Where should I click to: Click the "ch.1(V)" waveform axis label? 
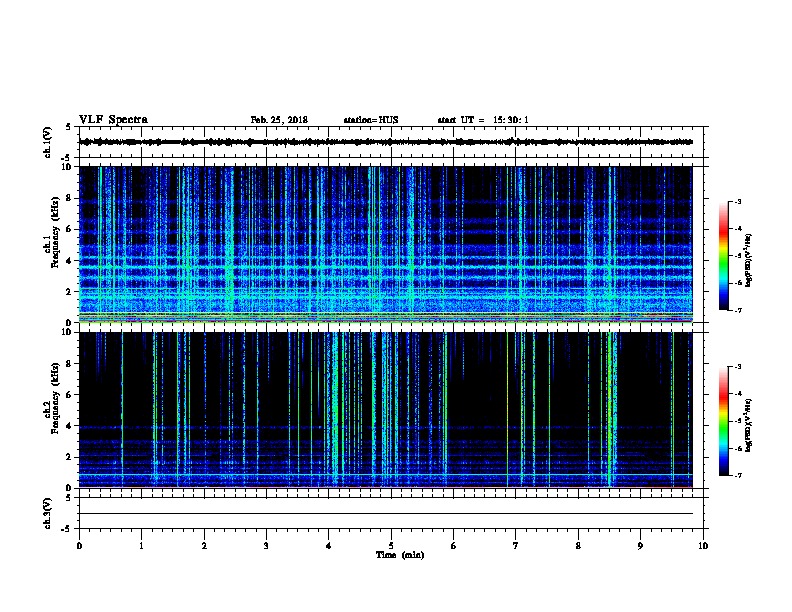[x=47, y=142]
